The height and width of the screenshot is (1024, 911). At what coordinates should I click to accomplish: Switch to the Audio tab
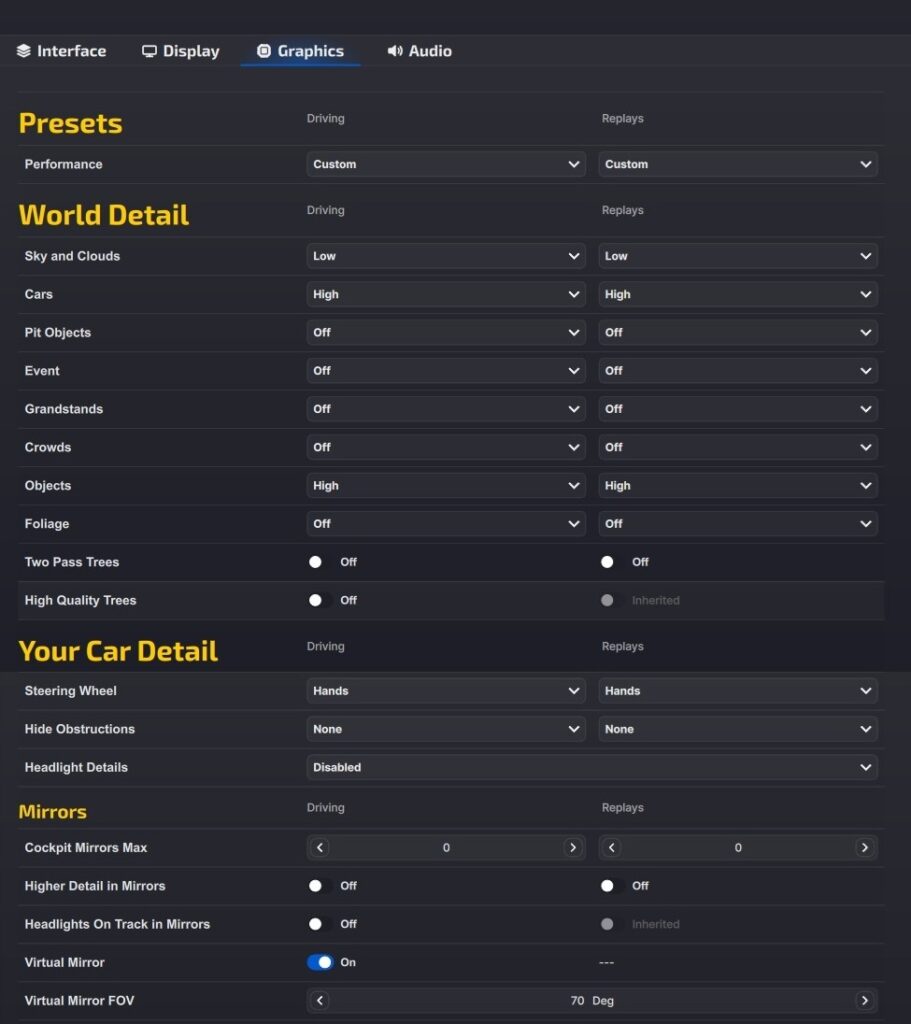click(420, 51)
